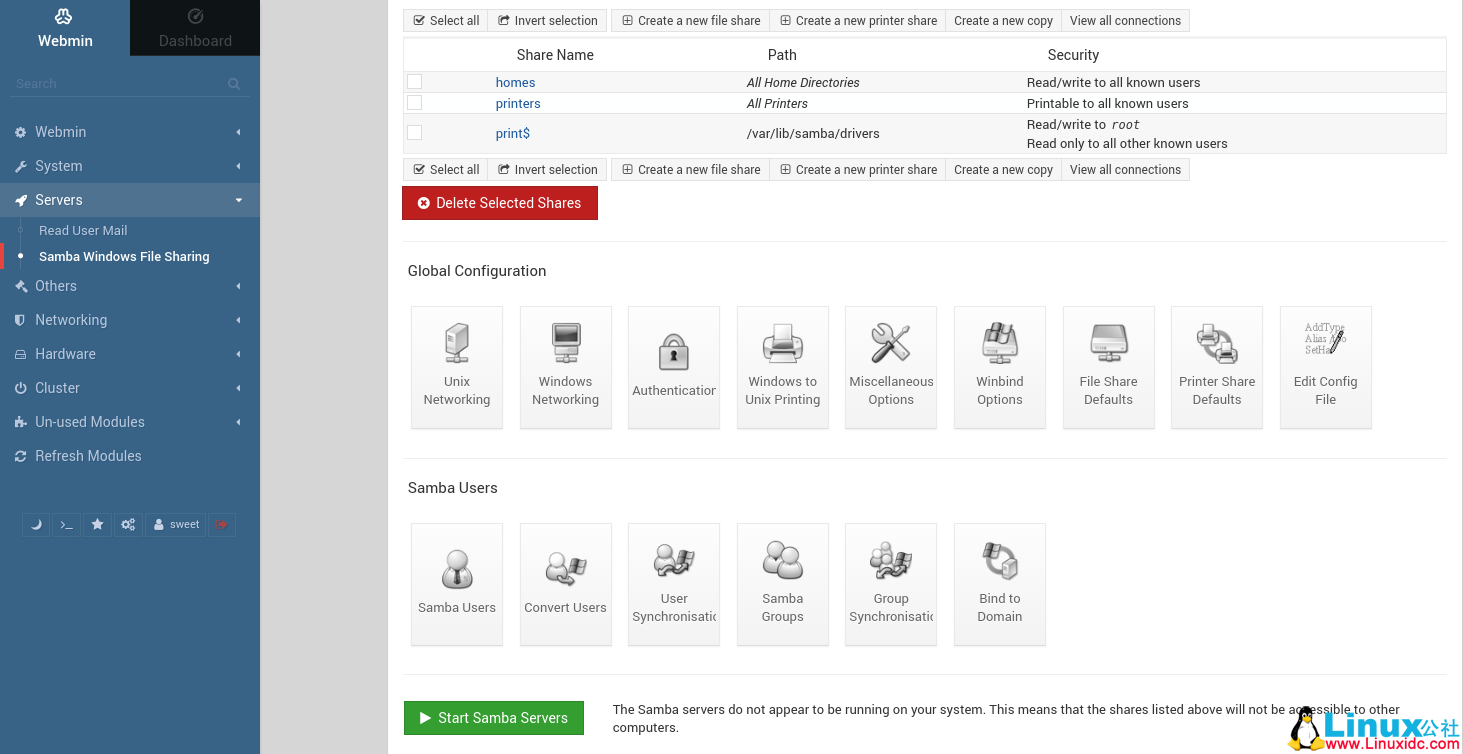
Task: Switch to the Dashboard tab
Action: pos(195,28)
